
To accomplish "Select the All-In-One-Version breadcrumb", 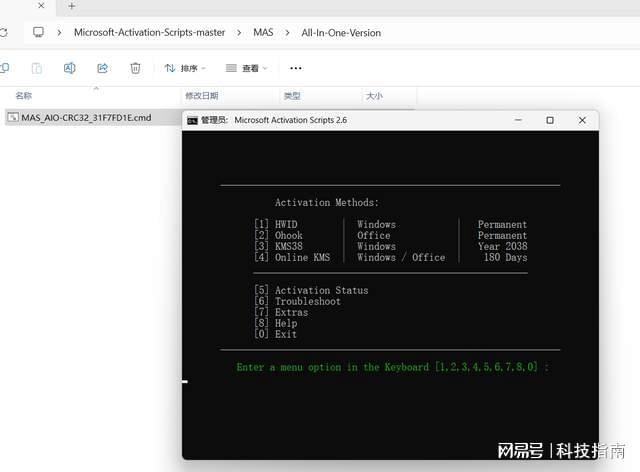I will pos(341,33).
